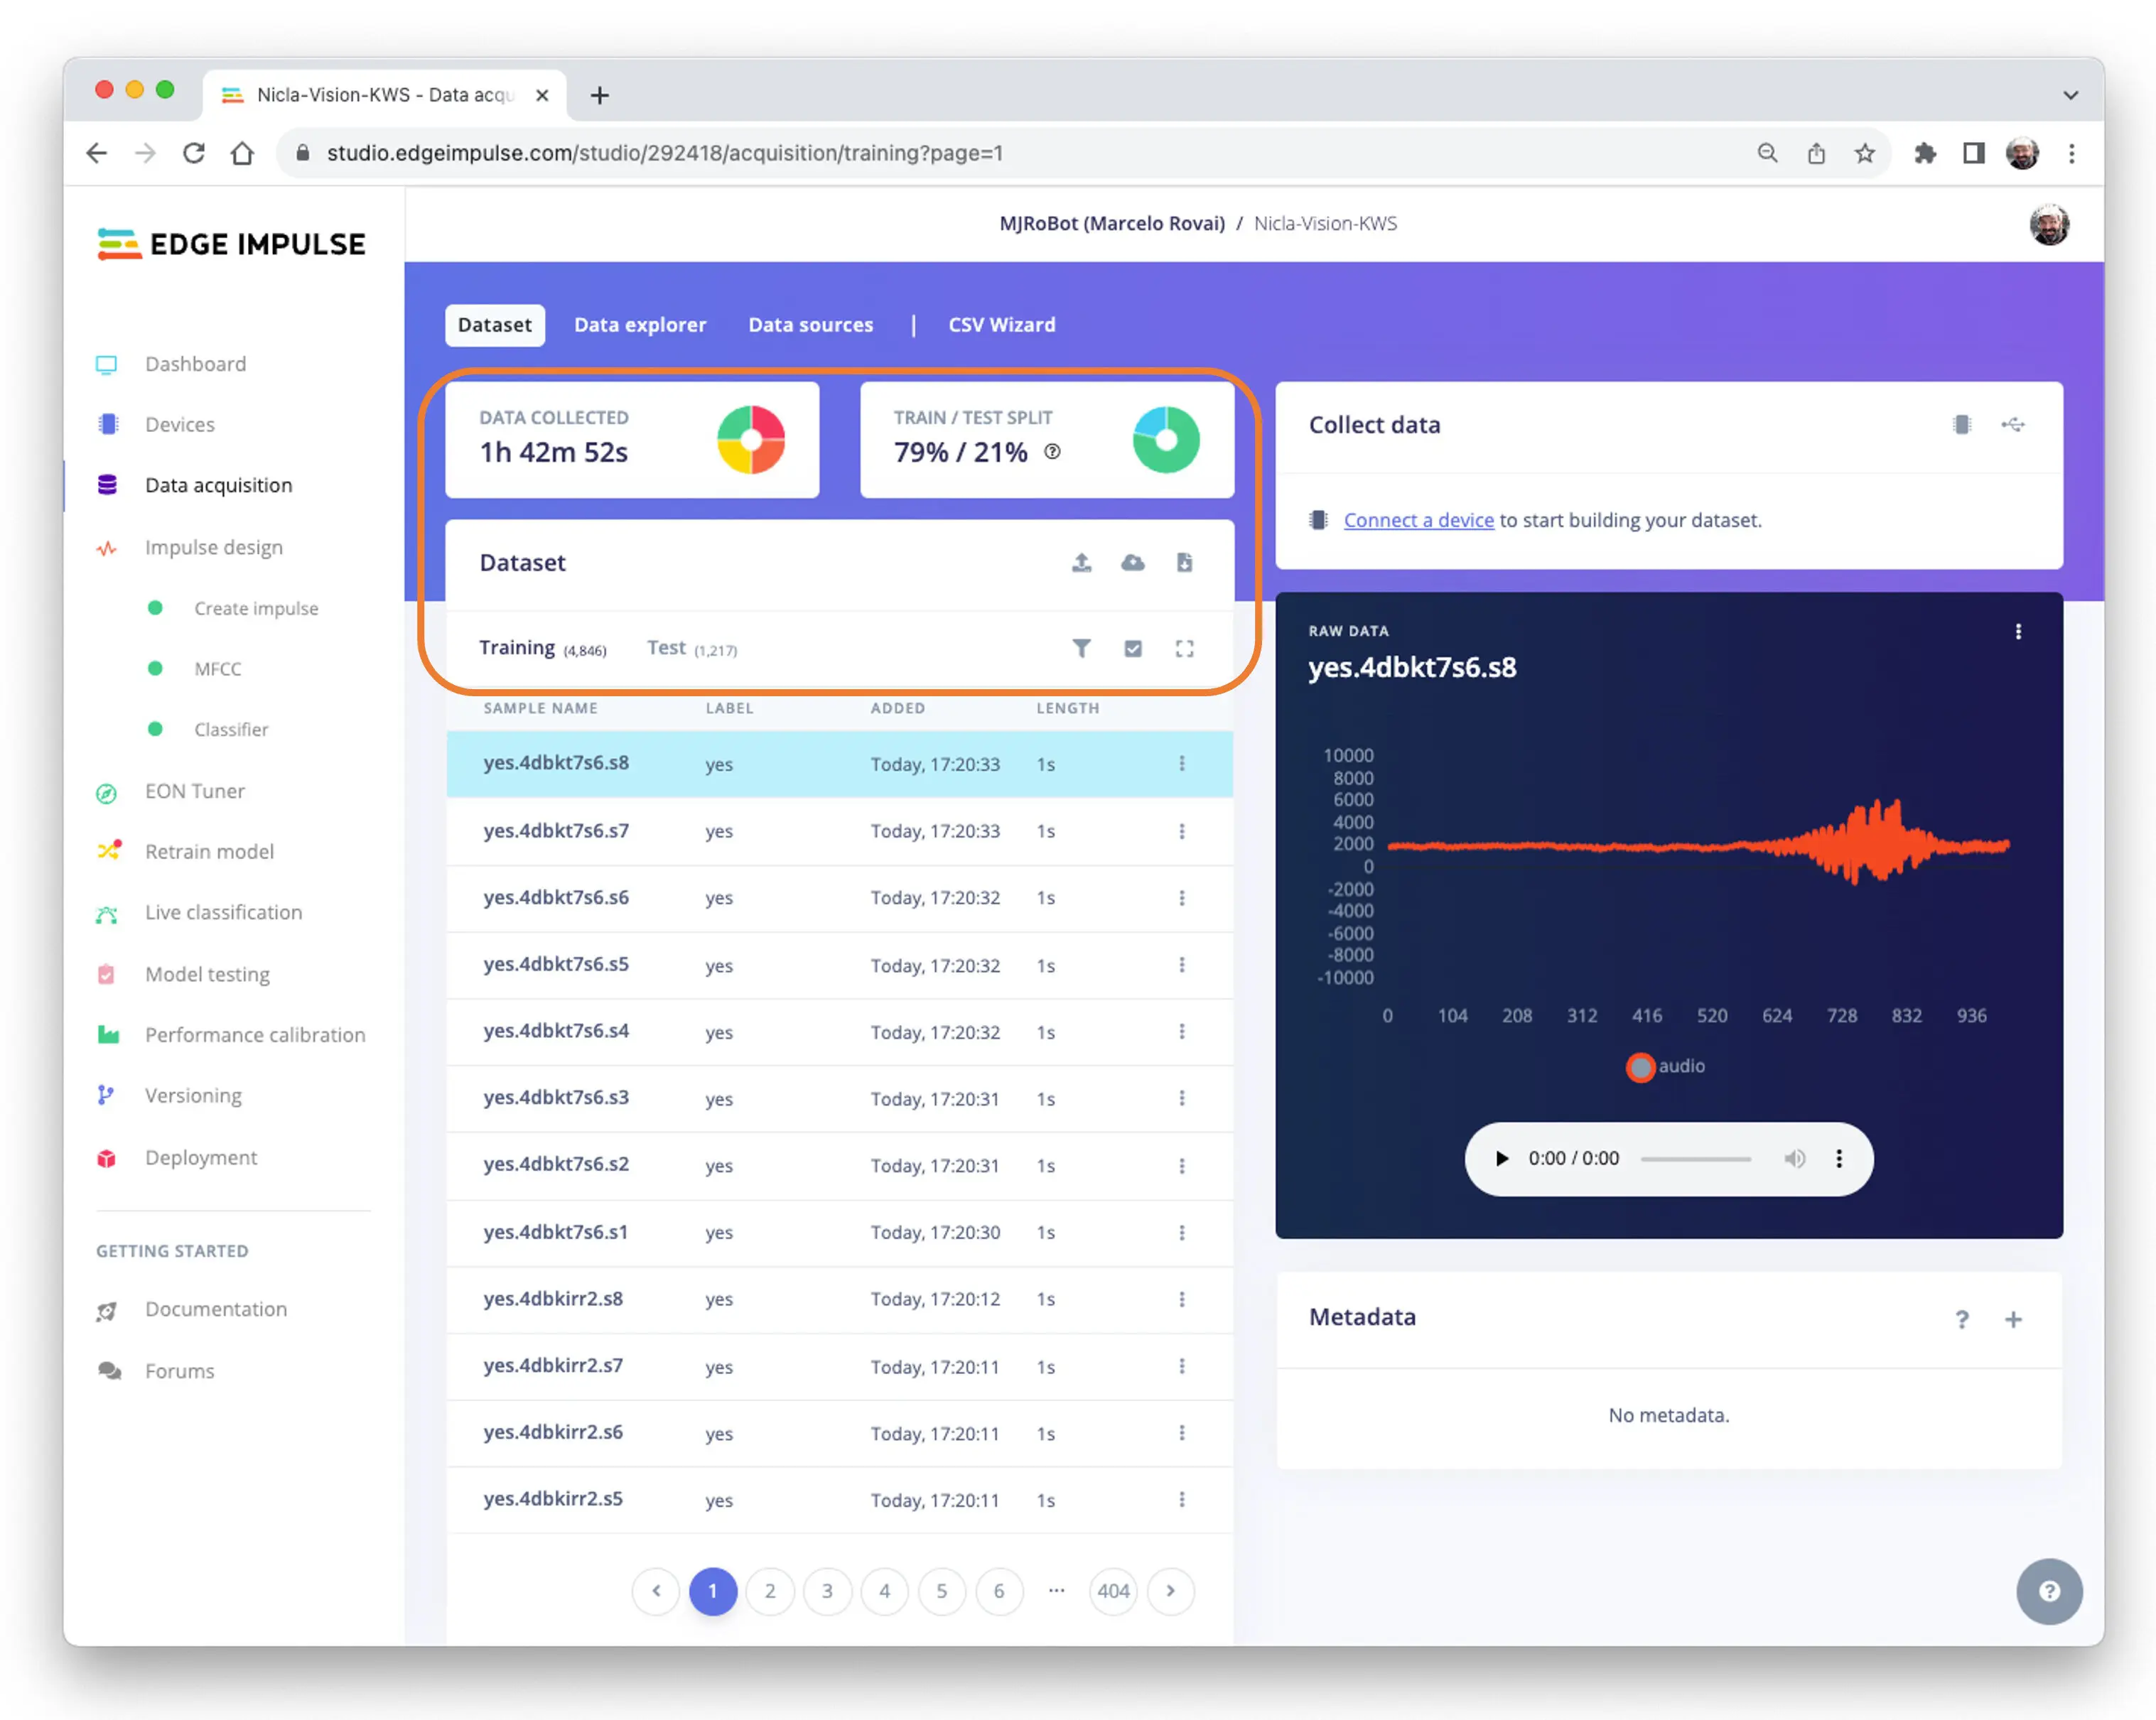Mute audio with the speaker icon
The width and height of the screenshot is (2156, 1720).
(x=1794, y=1158)
